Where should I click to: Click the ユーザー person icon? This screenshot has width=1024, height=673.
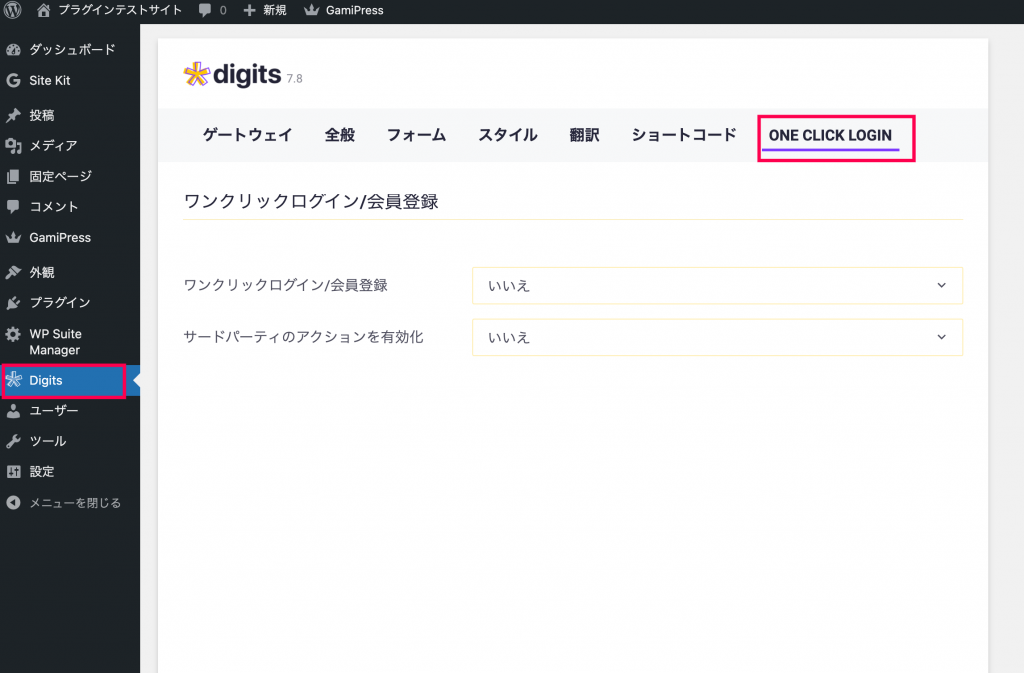pos(13,411)
